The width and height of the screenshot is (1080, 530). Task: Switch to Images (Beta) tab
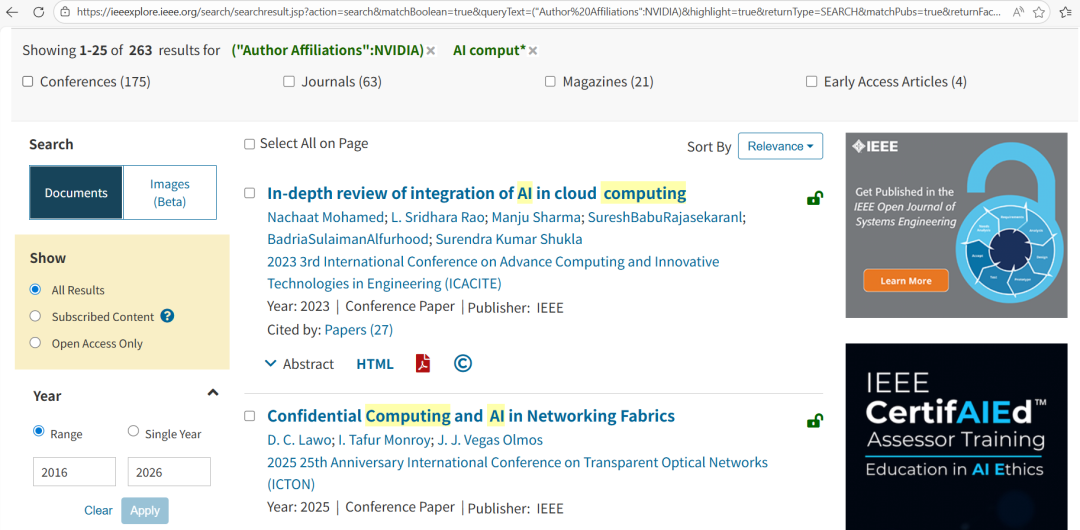tap(169, 192)
